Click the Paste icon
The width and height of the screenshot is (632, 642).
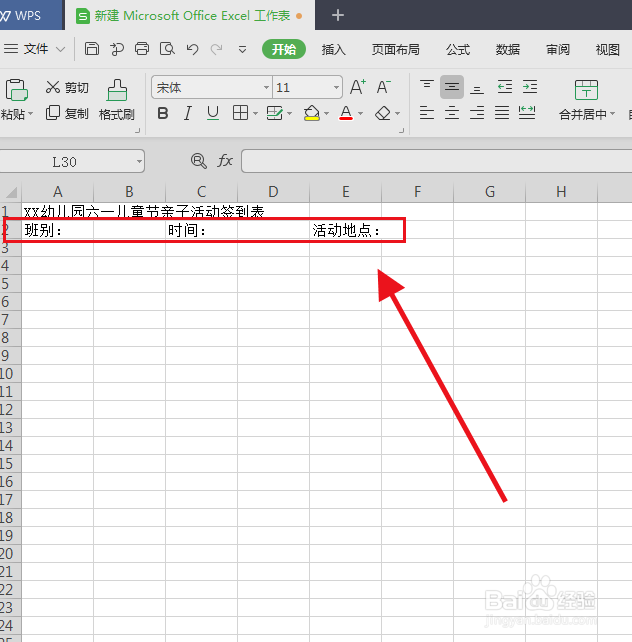[16, 90]
